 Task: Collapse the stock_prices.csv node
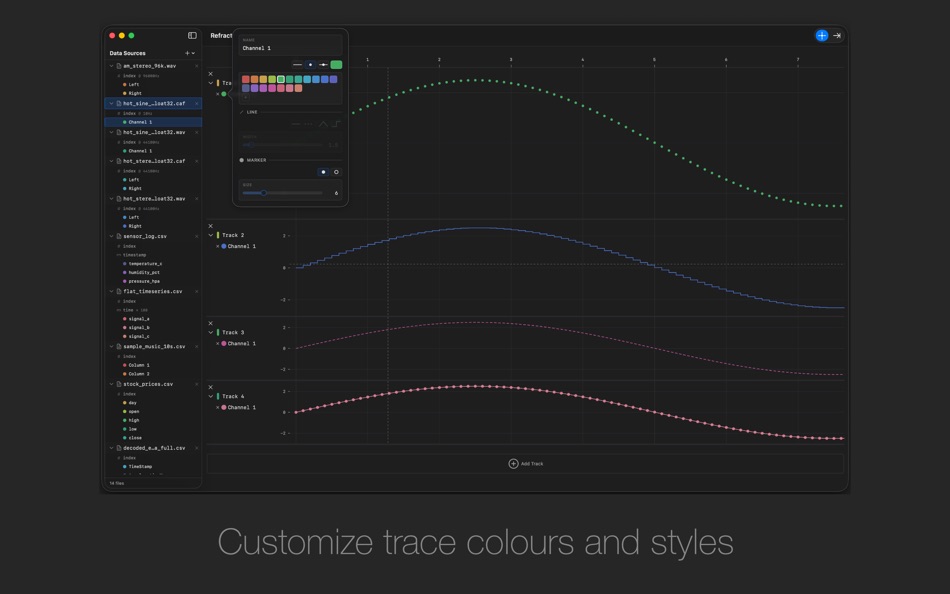coord(111,384)
